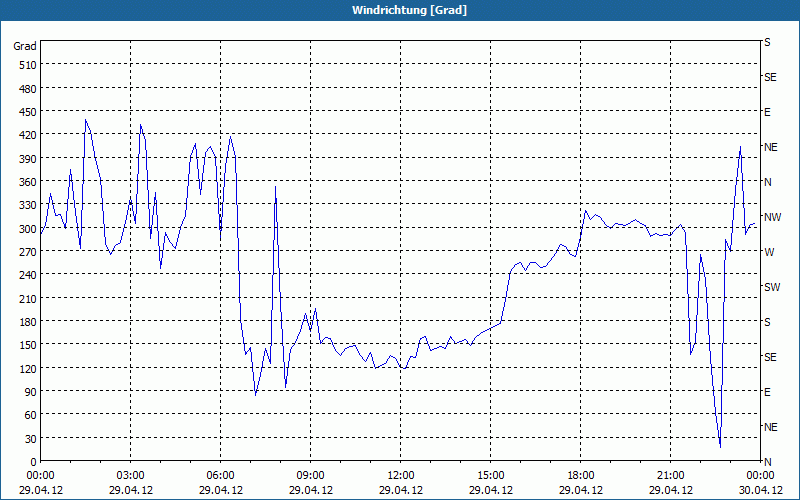This screenshot has width=800, height=500.
Task: Click the 150 y-axis value
Action: coord(28,345)
